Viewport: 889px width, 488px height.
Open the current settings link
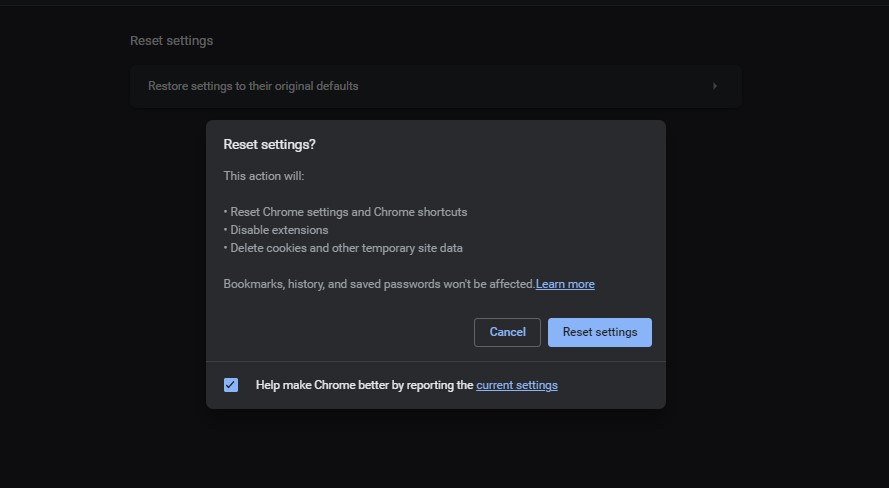tap(516, 385)
